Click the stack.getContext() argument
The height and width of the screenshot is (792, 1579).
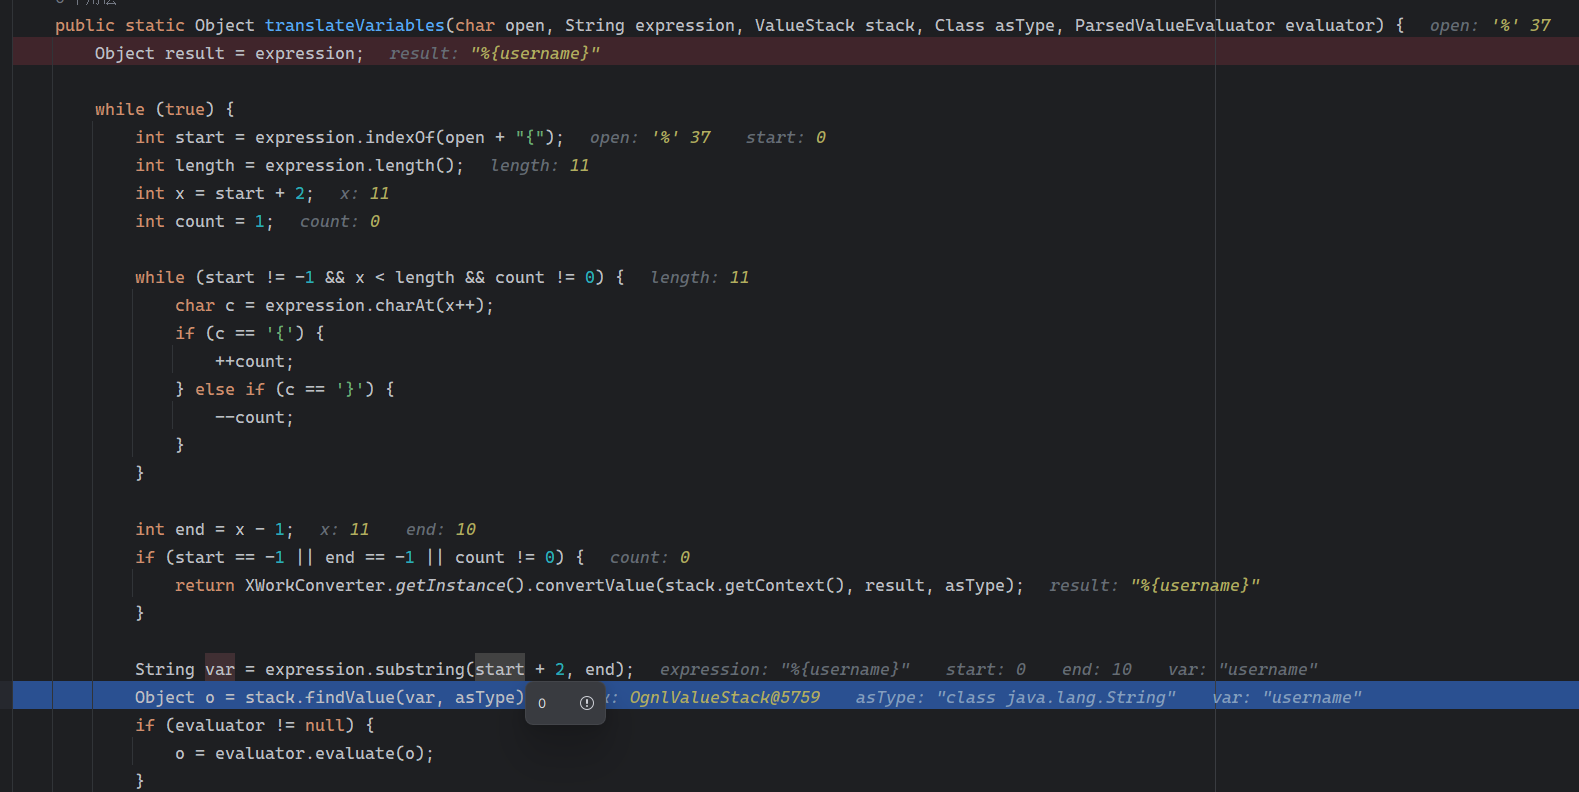click(x=755, y=585)
